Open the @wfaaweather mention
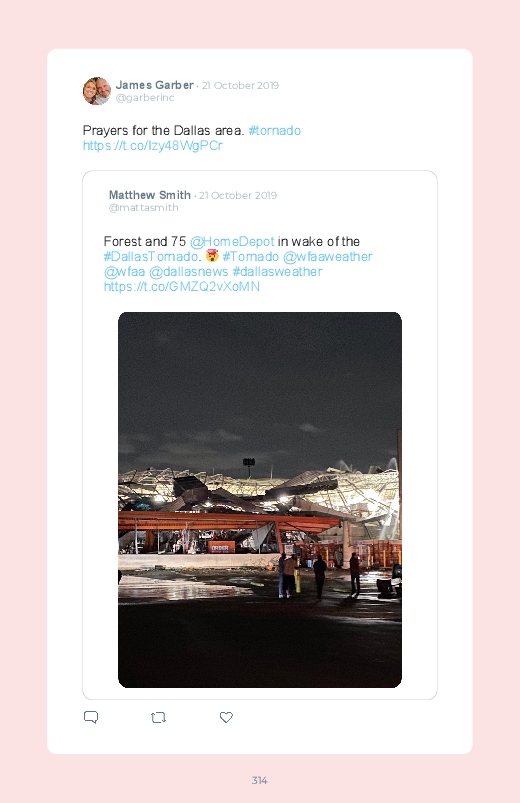The height and width of the screenshot is (803, 520). pyautogui.click(x=328, y=257)
